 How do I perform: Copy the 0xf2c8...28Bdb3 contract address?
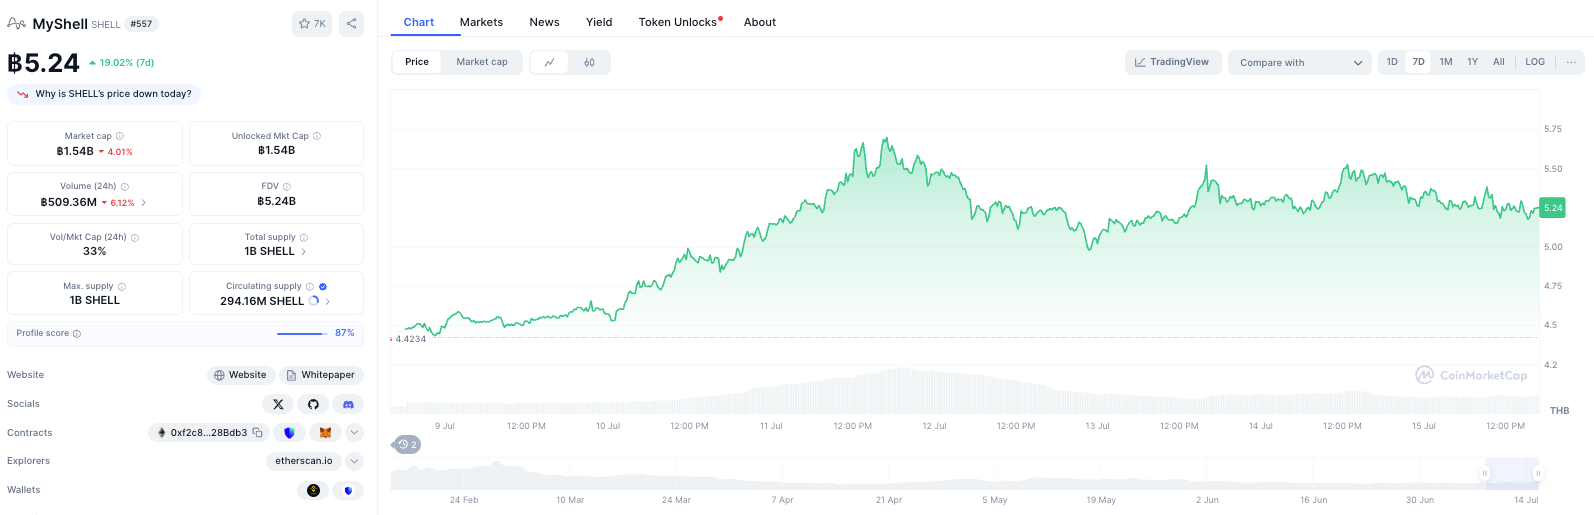(257, 433)
